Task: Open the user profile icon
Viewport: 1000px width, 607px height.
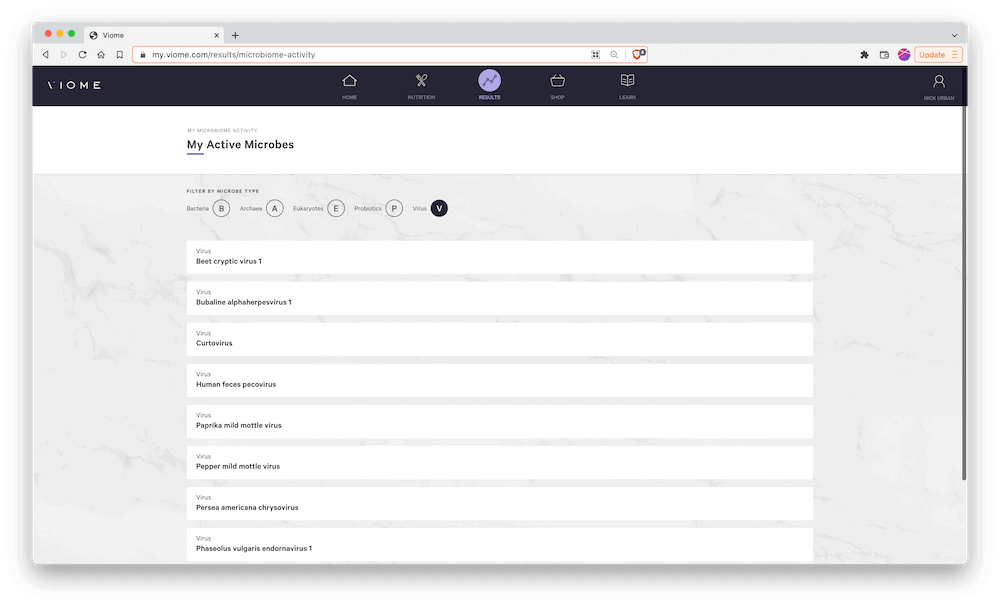Action: pyautogui.click(x=938, y=82)
